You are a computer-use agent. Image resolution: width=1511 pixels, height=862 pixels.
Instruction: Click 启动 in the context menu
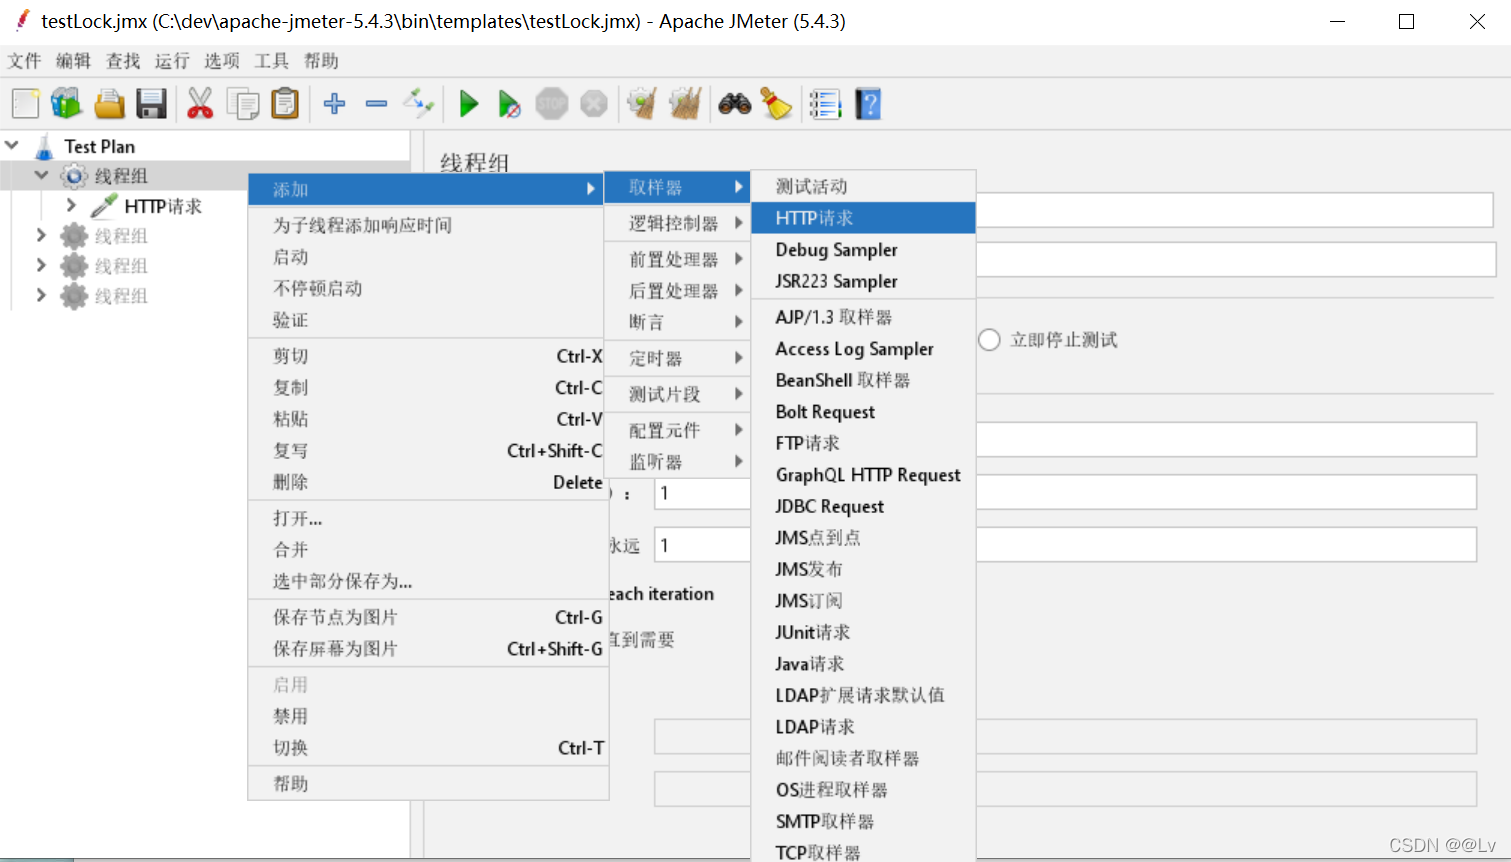(428, 257)
